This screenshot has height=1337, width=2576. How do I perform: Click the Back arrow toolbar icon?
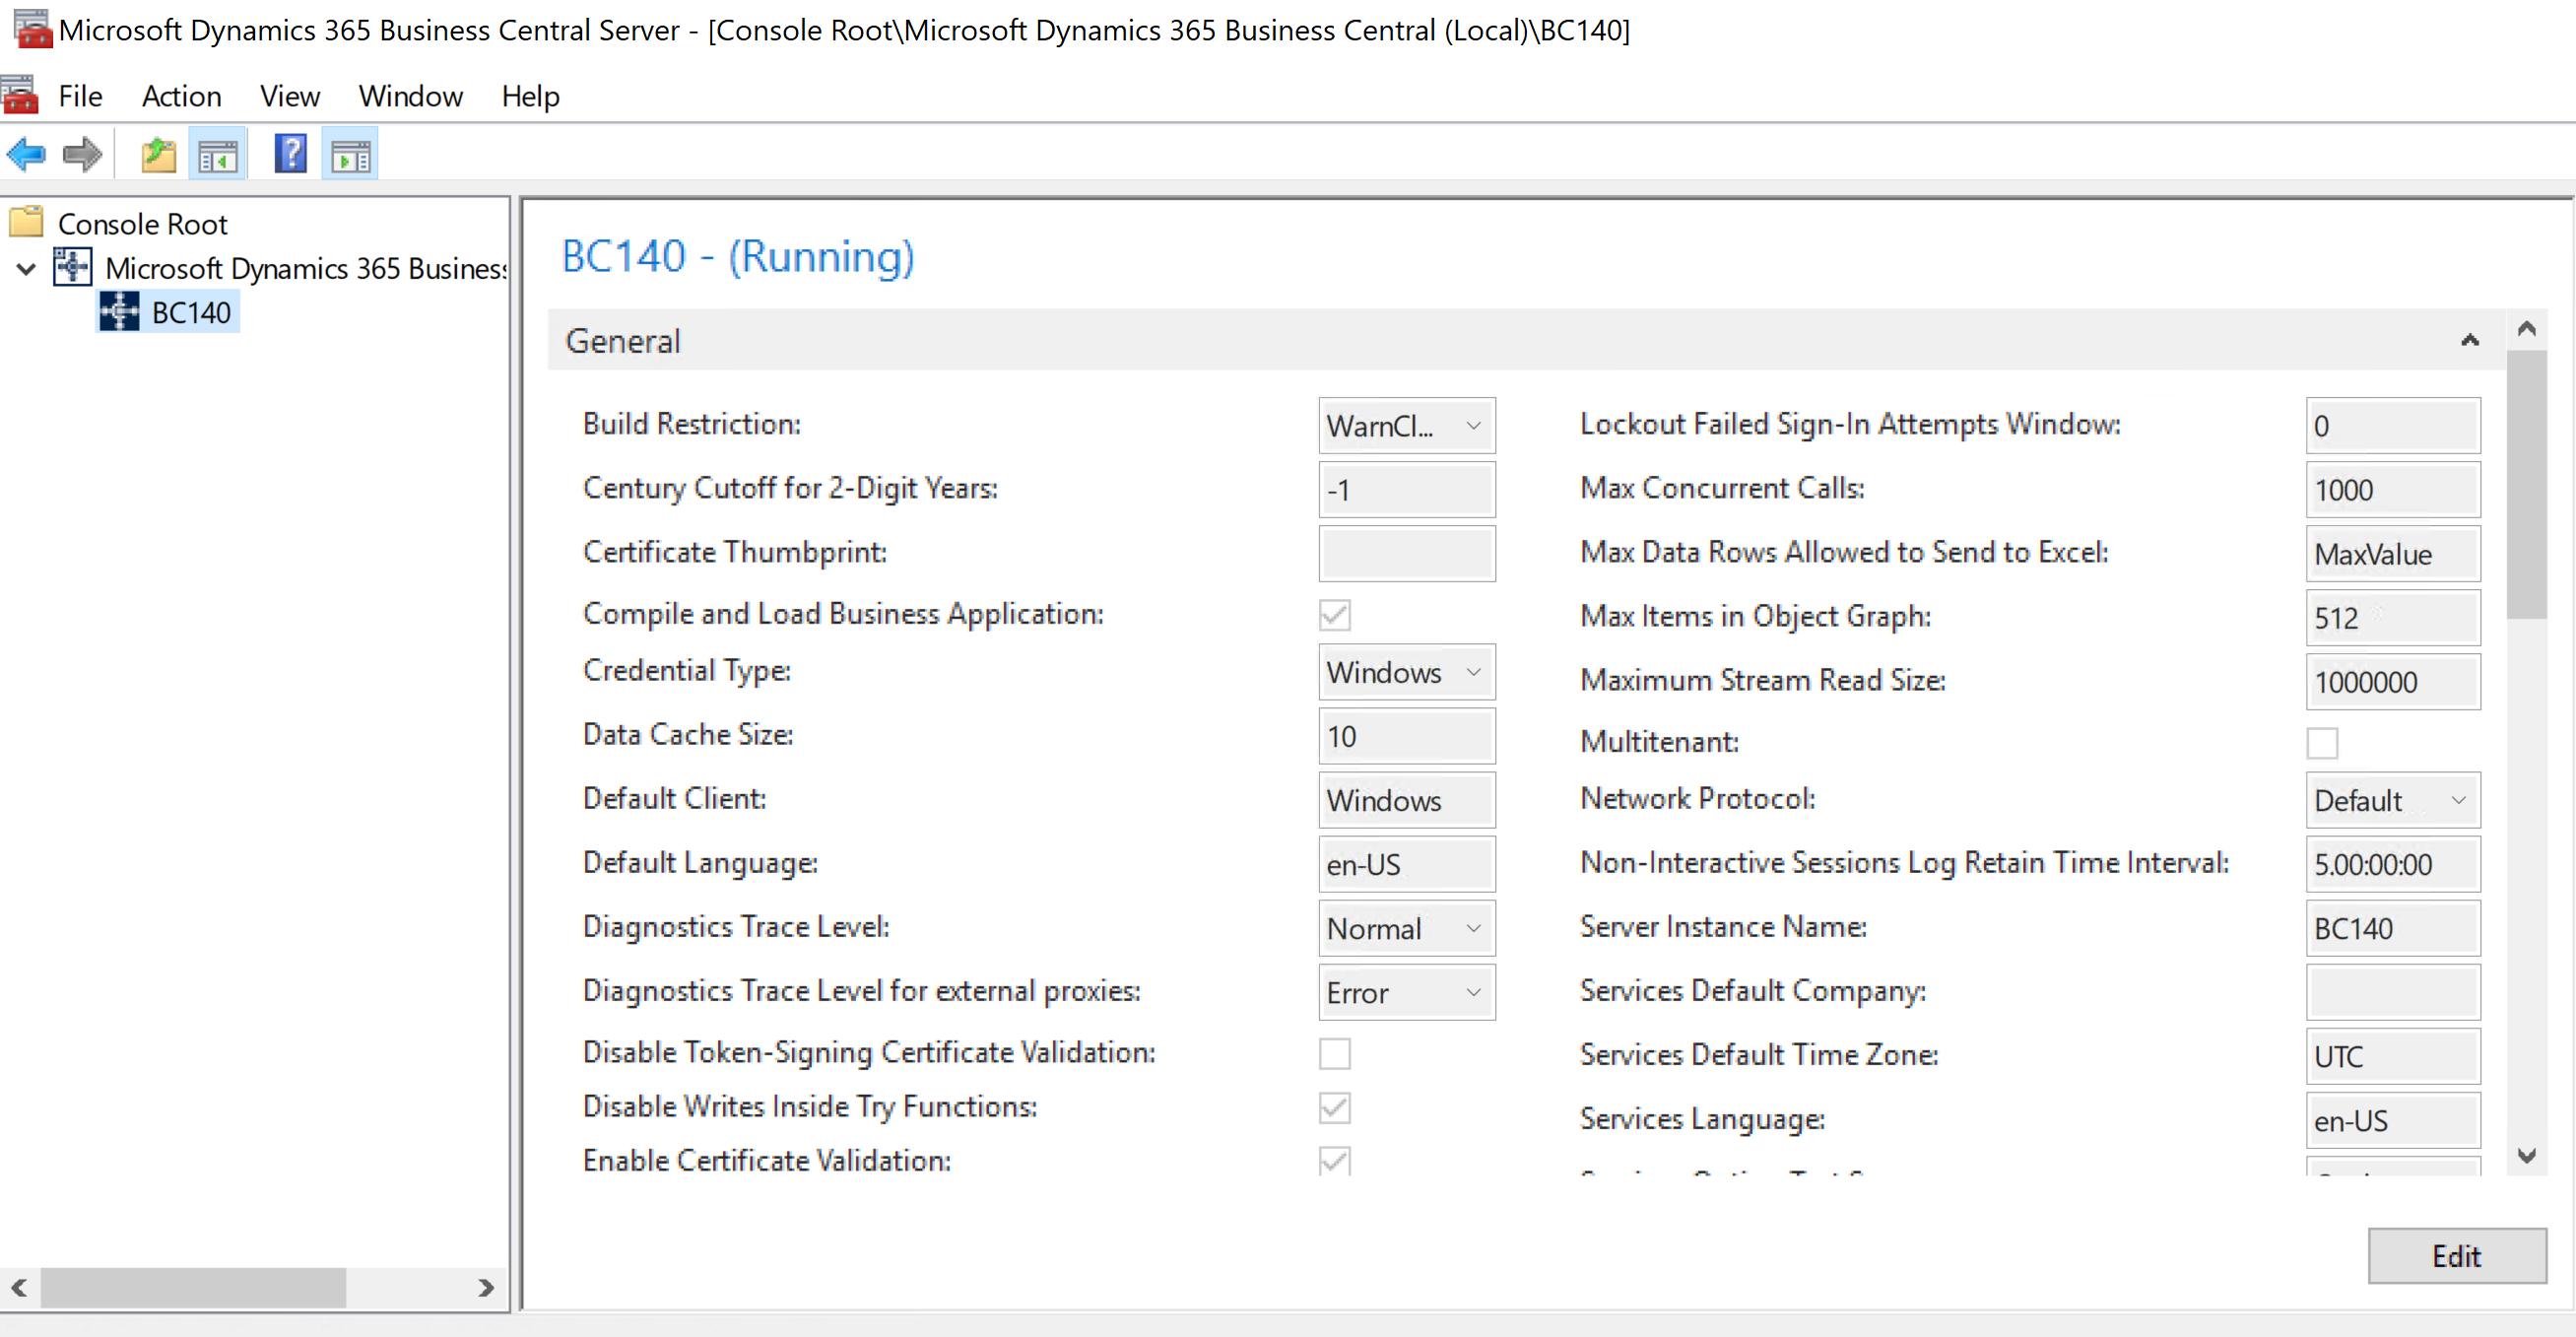[x=26, y=155]
